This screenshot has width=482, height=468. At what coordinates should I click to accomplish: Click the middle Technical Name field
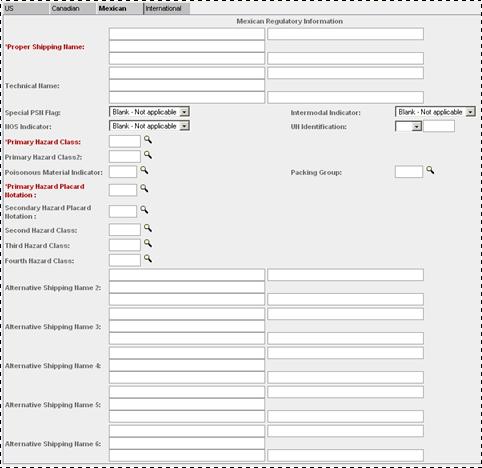(x=187, y=85)
